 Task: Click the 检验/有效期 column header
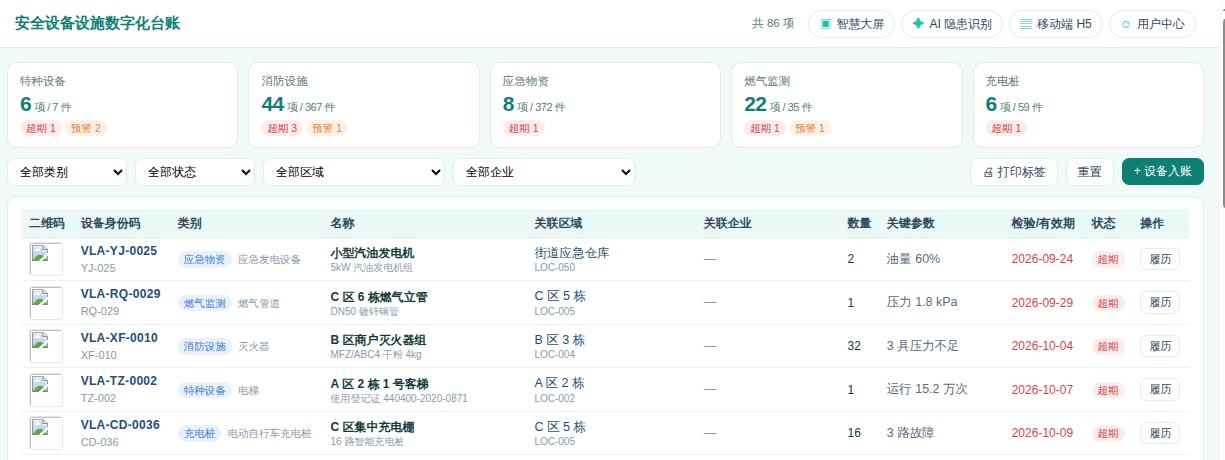tap(1043, 223)
